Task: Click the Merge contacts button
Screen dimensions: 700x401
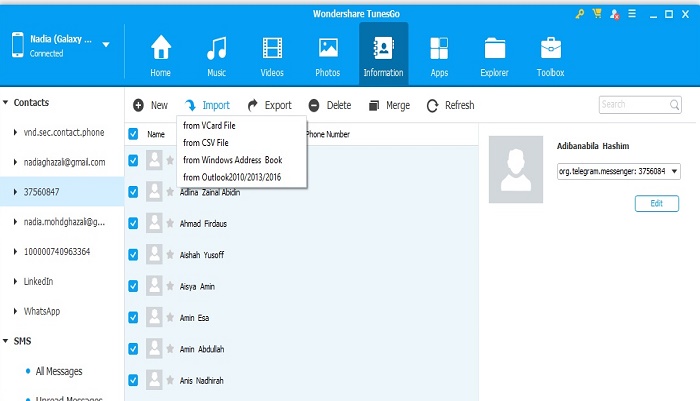Action: 388,105
